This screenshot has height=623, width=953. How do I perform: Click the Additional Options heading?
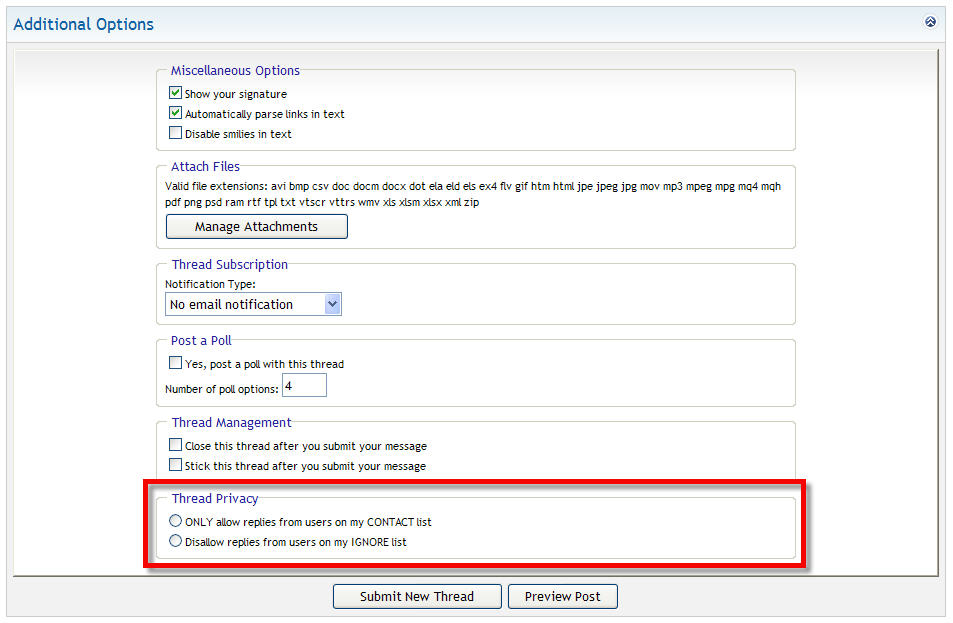83,24
